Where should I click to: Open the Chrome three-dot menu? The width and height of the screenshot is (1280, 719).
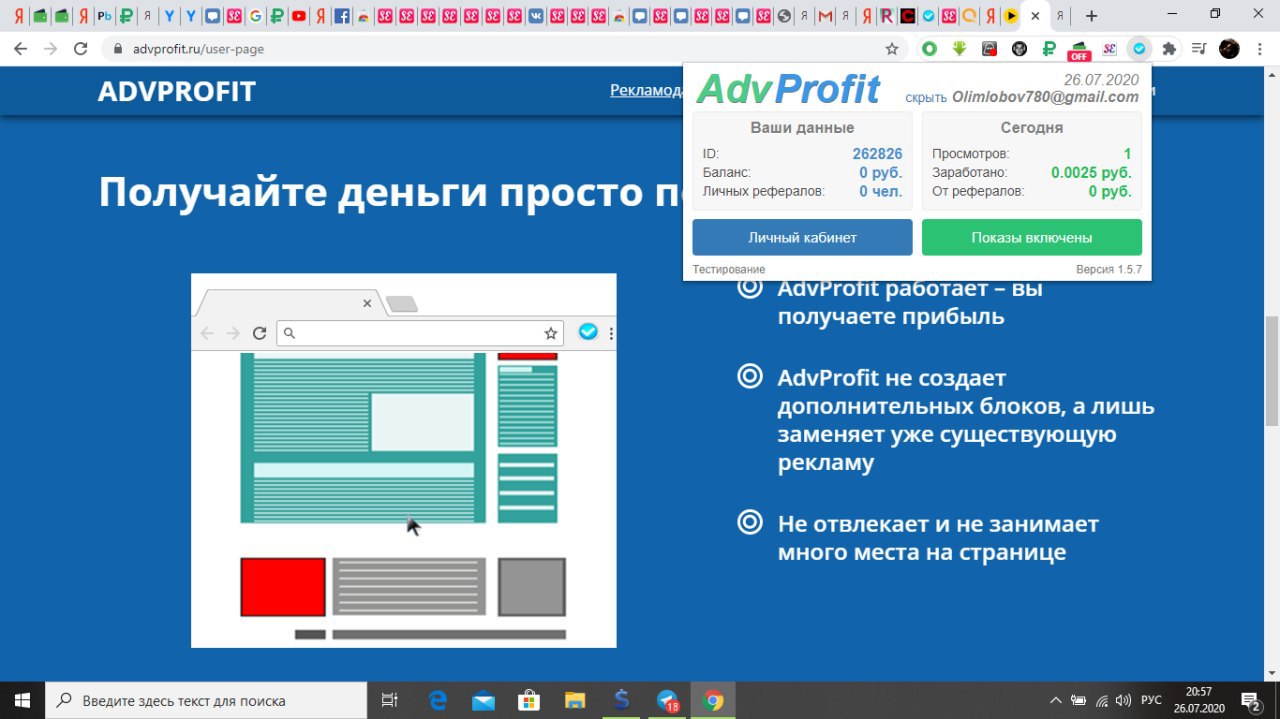[x=1259, y=48]
